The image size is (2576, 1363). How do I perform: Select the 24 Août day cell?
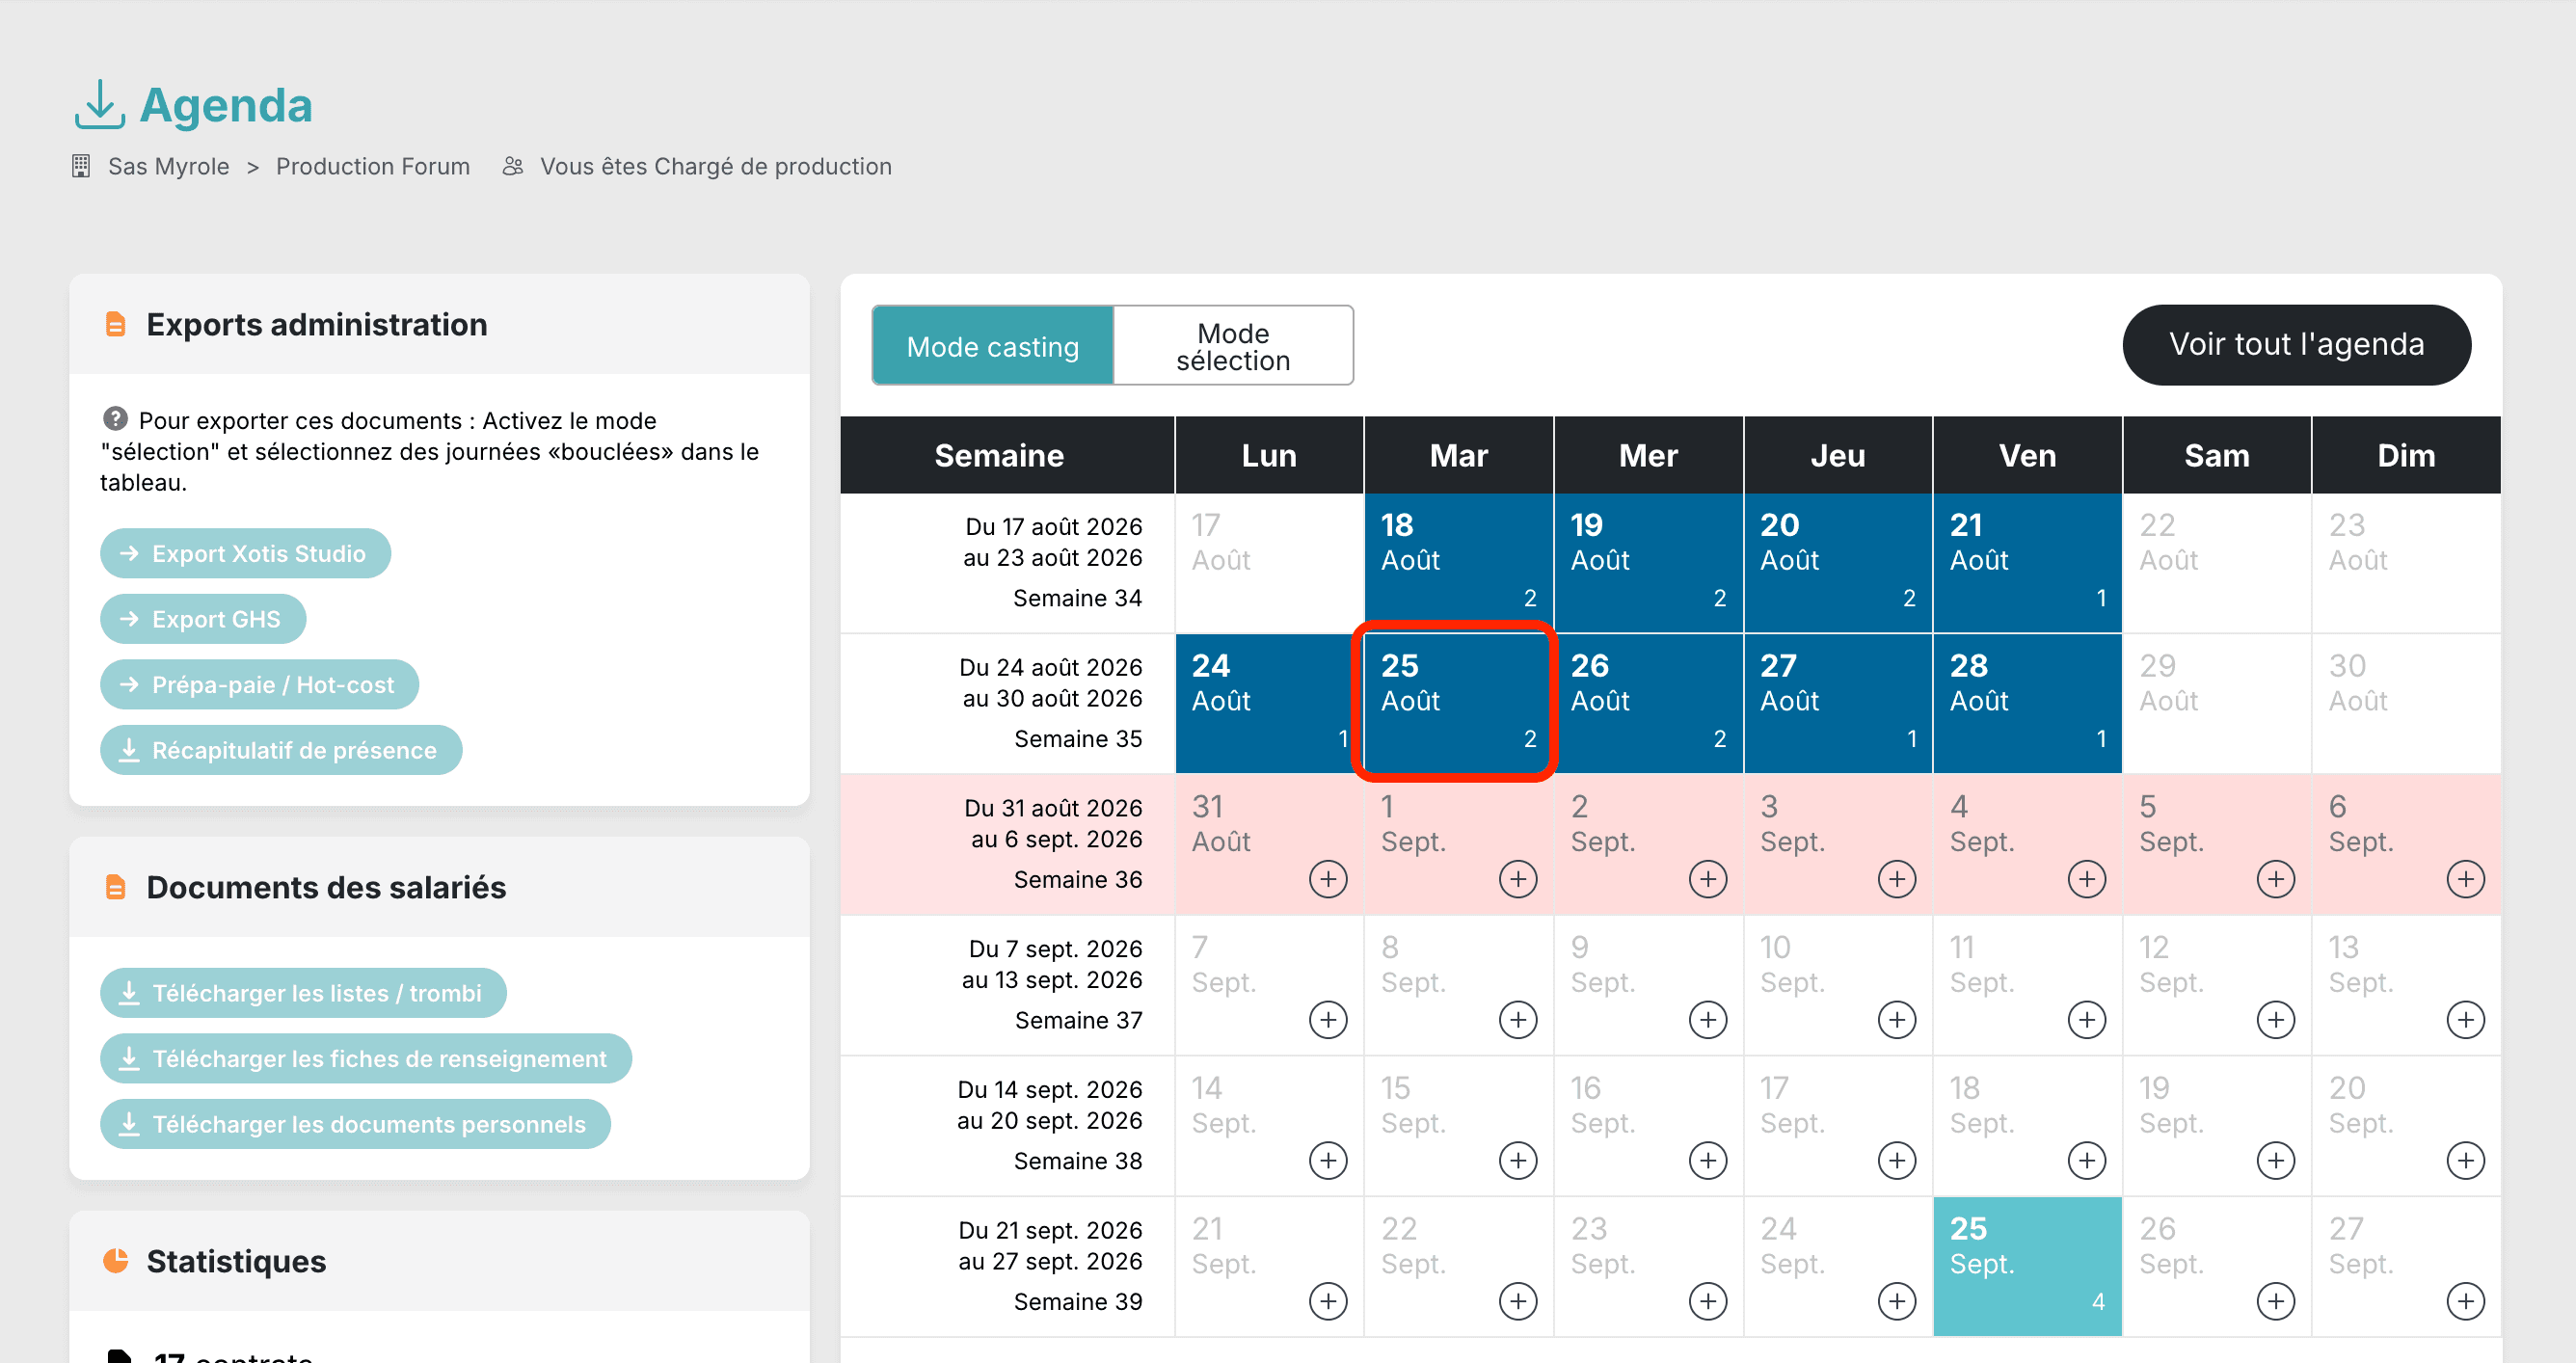tap(1269, 703)
